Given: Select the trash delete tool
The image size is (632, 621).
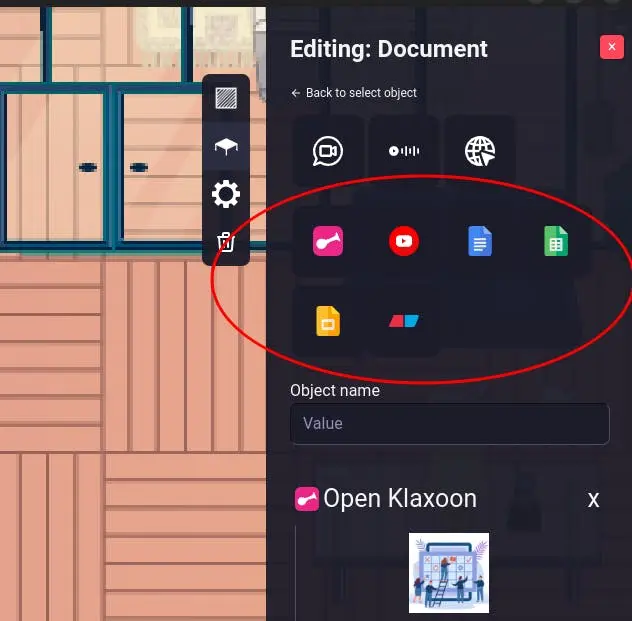Looking at the screenshot, I should coord(226,242).
